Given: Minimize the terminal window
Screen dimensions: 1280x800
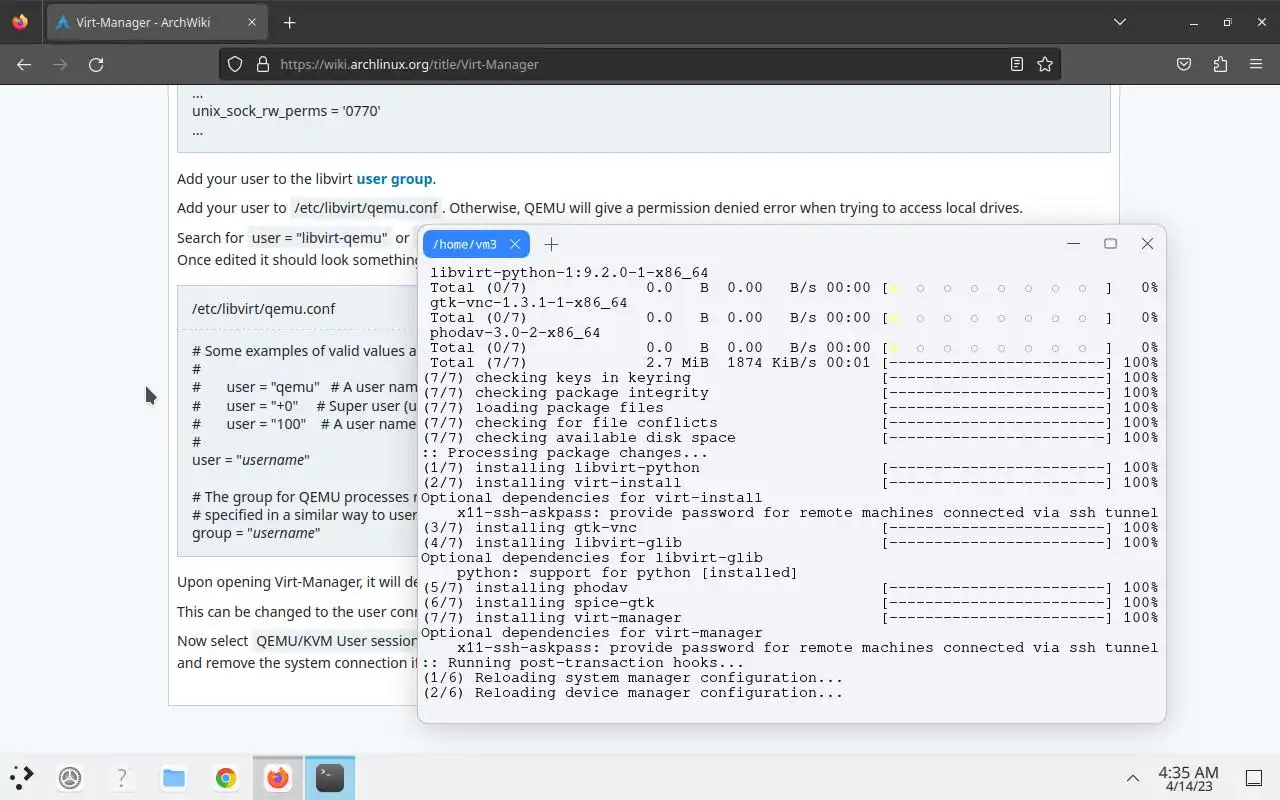Looking at the screenshot, I should coord(1073,243).
